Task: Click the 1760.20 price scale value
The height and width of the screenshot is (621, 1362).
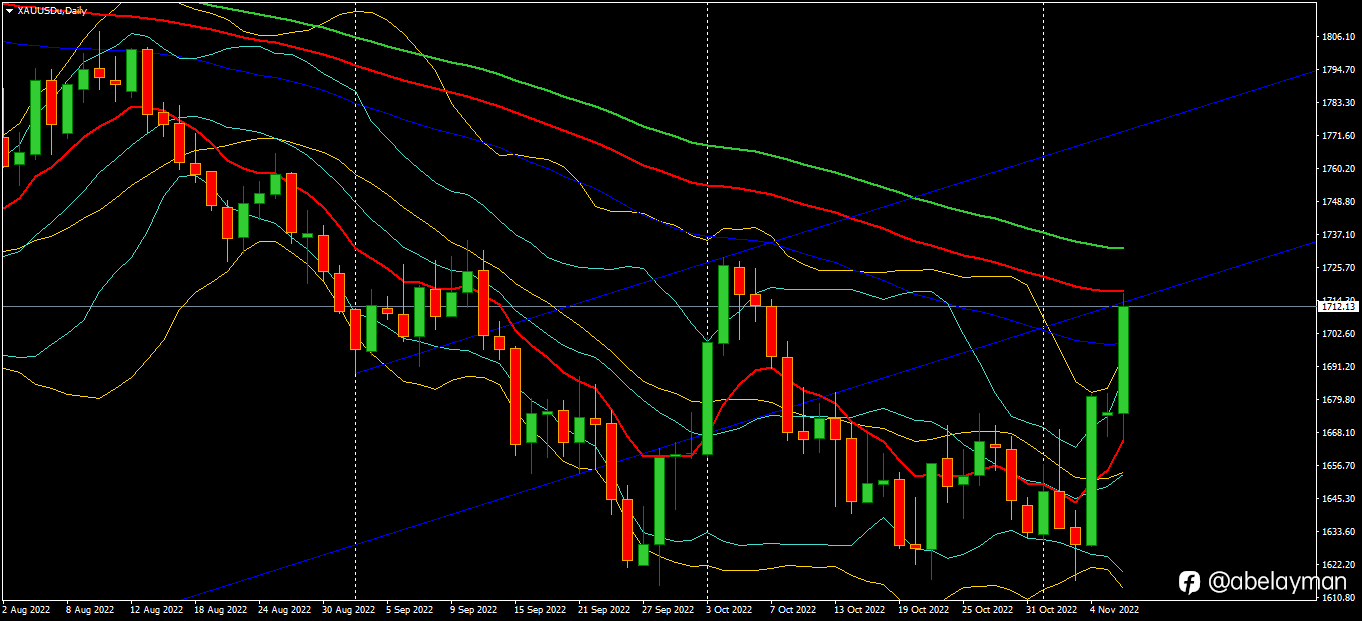Action: coord(1337,169)
